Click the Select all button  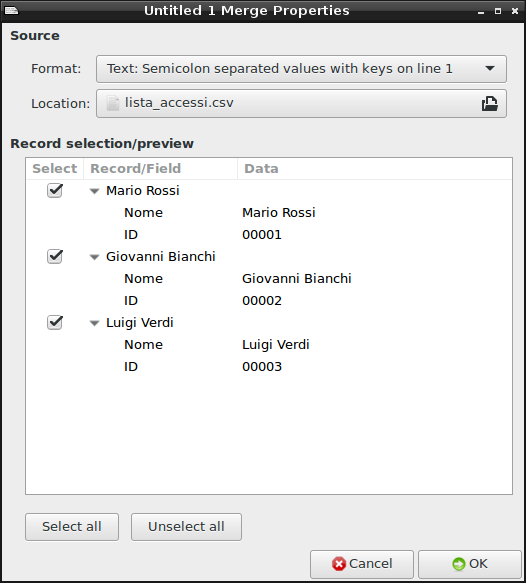[x=72, y=527]
